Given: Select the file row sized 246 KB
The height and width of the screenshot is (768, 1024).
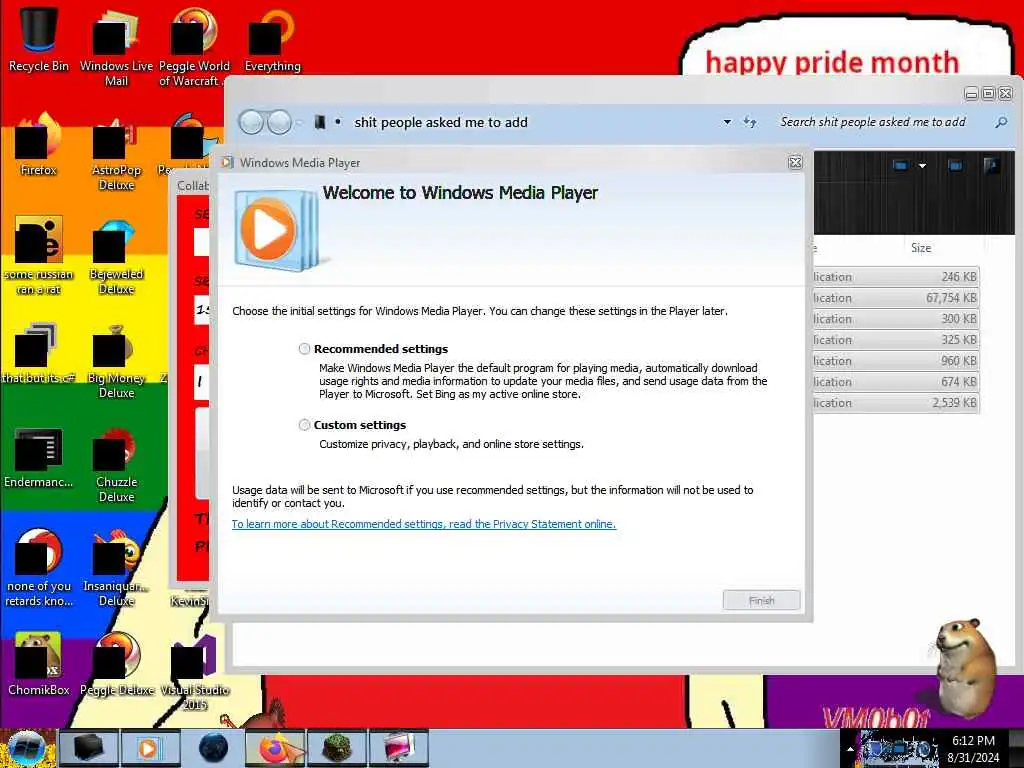Looking at the screenshot, I should tap(895, 277).
